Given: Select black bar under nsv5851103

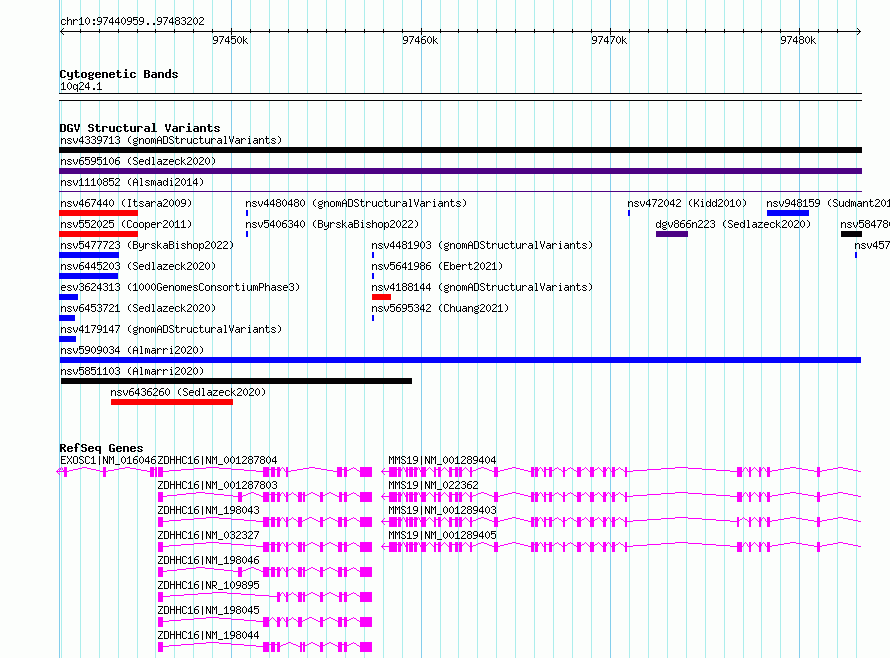Looking at the screenshot, I should 236,381.
